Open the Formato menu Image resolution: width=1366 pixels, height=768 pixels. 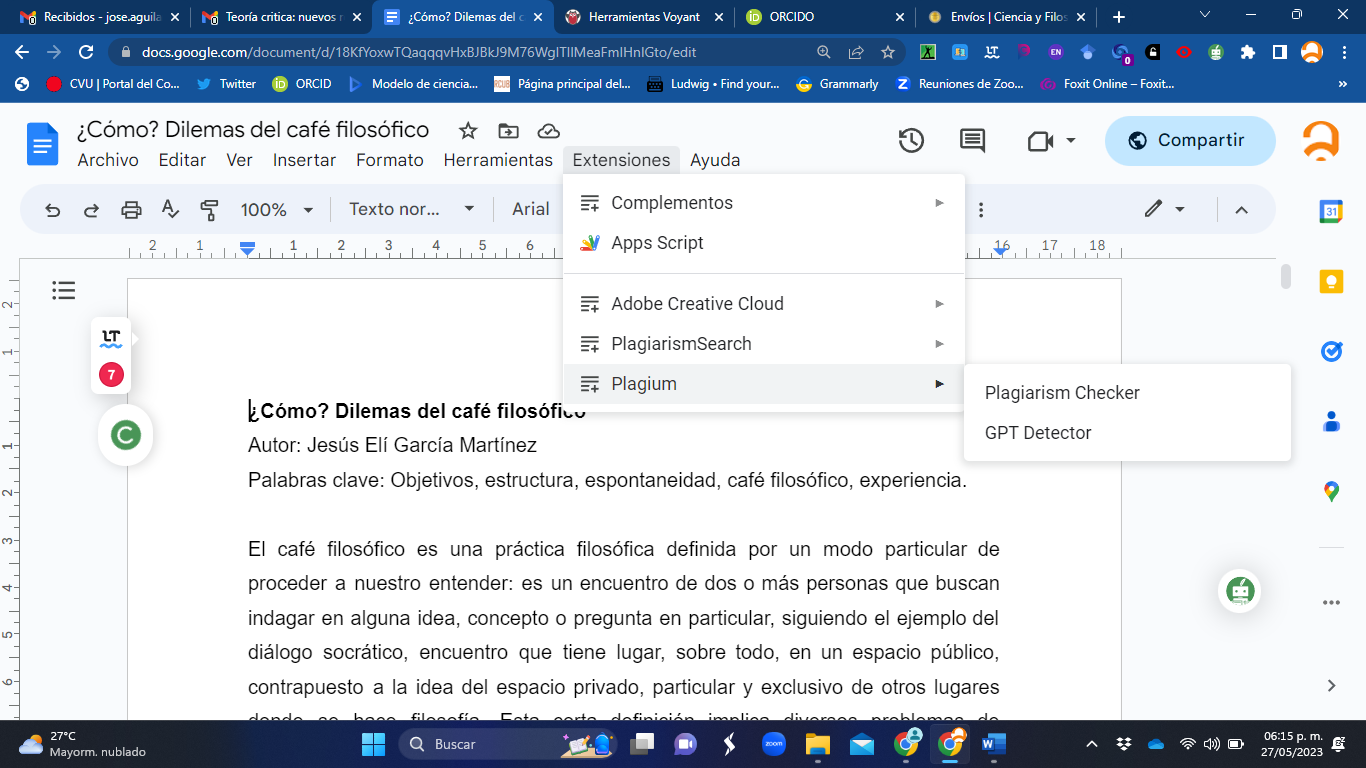point(390,160)
